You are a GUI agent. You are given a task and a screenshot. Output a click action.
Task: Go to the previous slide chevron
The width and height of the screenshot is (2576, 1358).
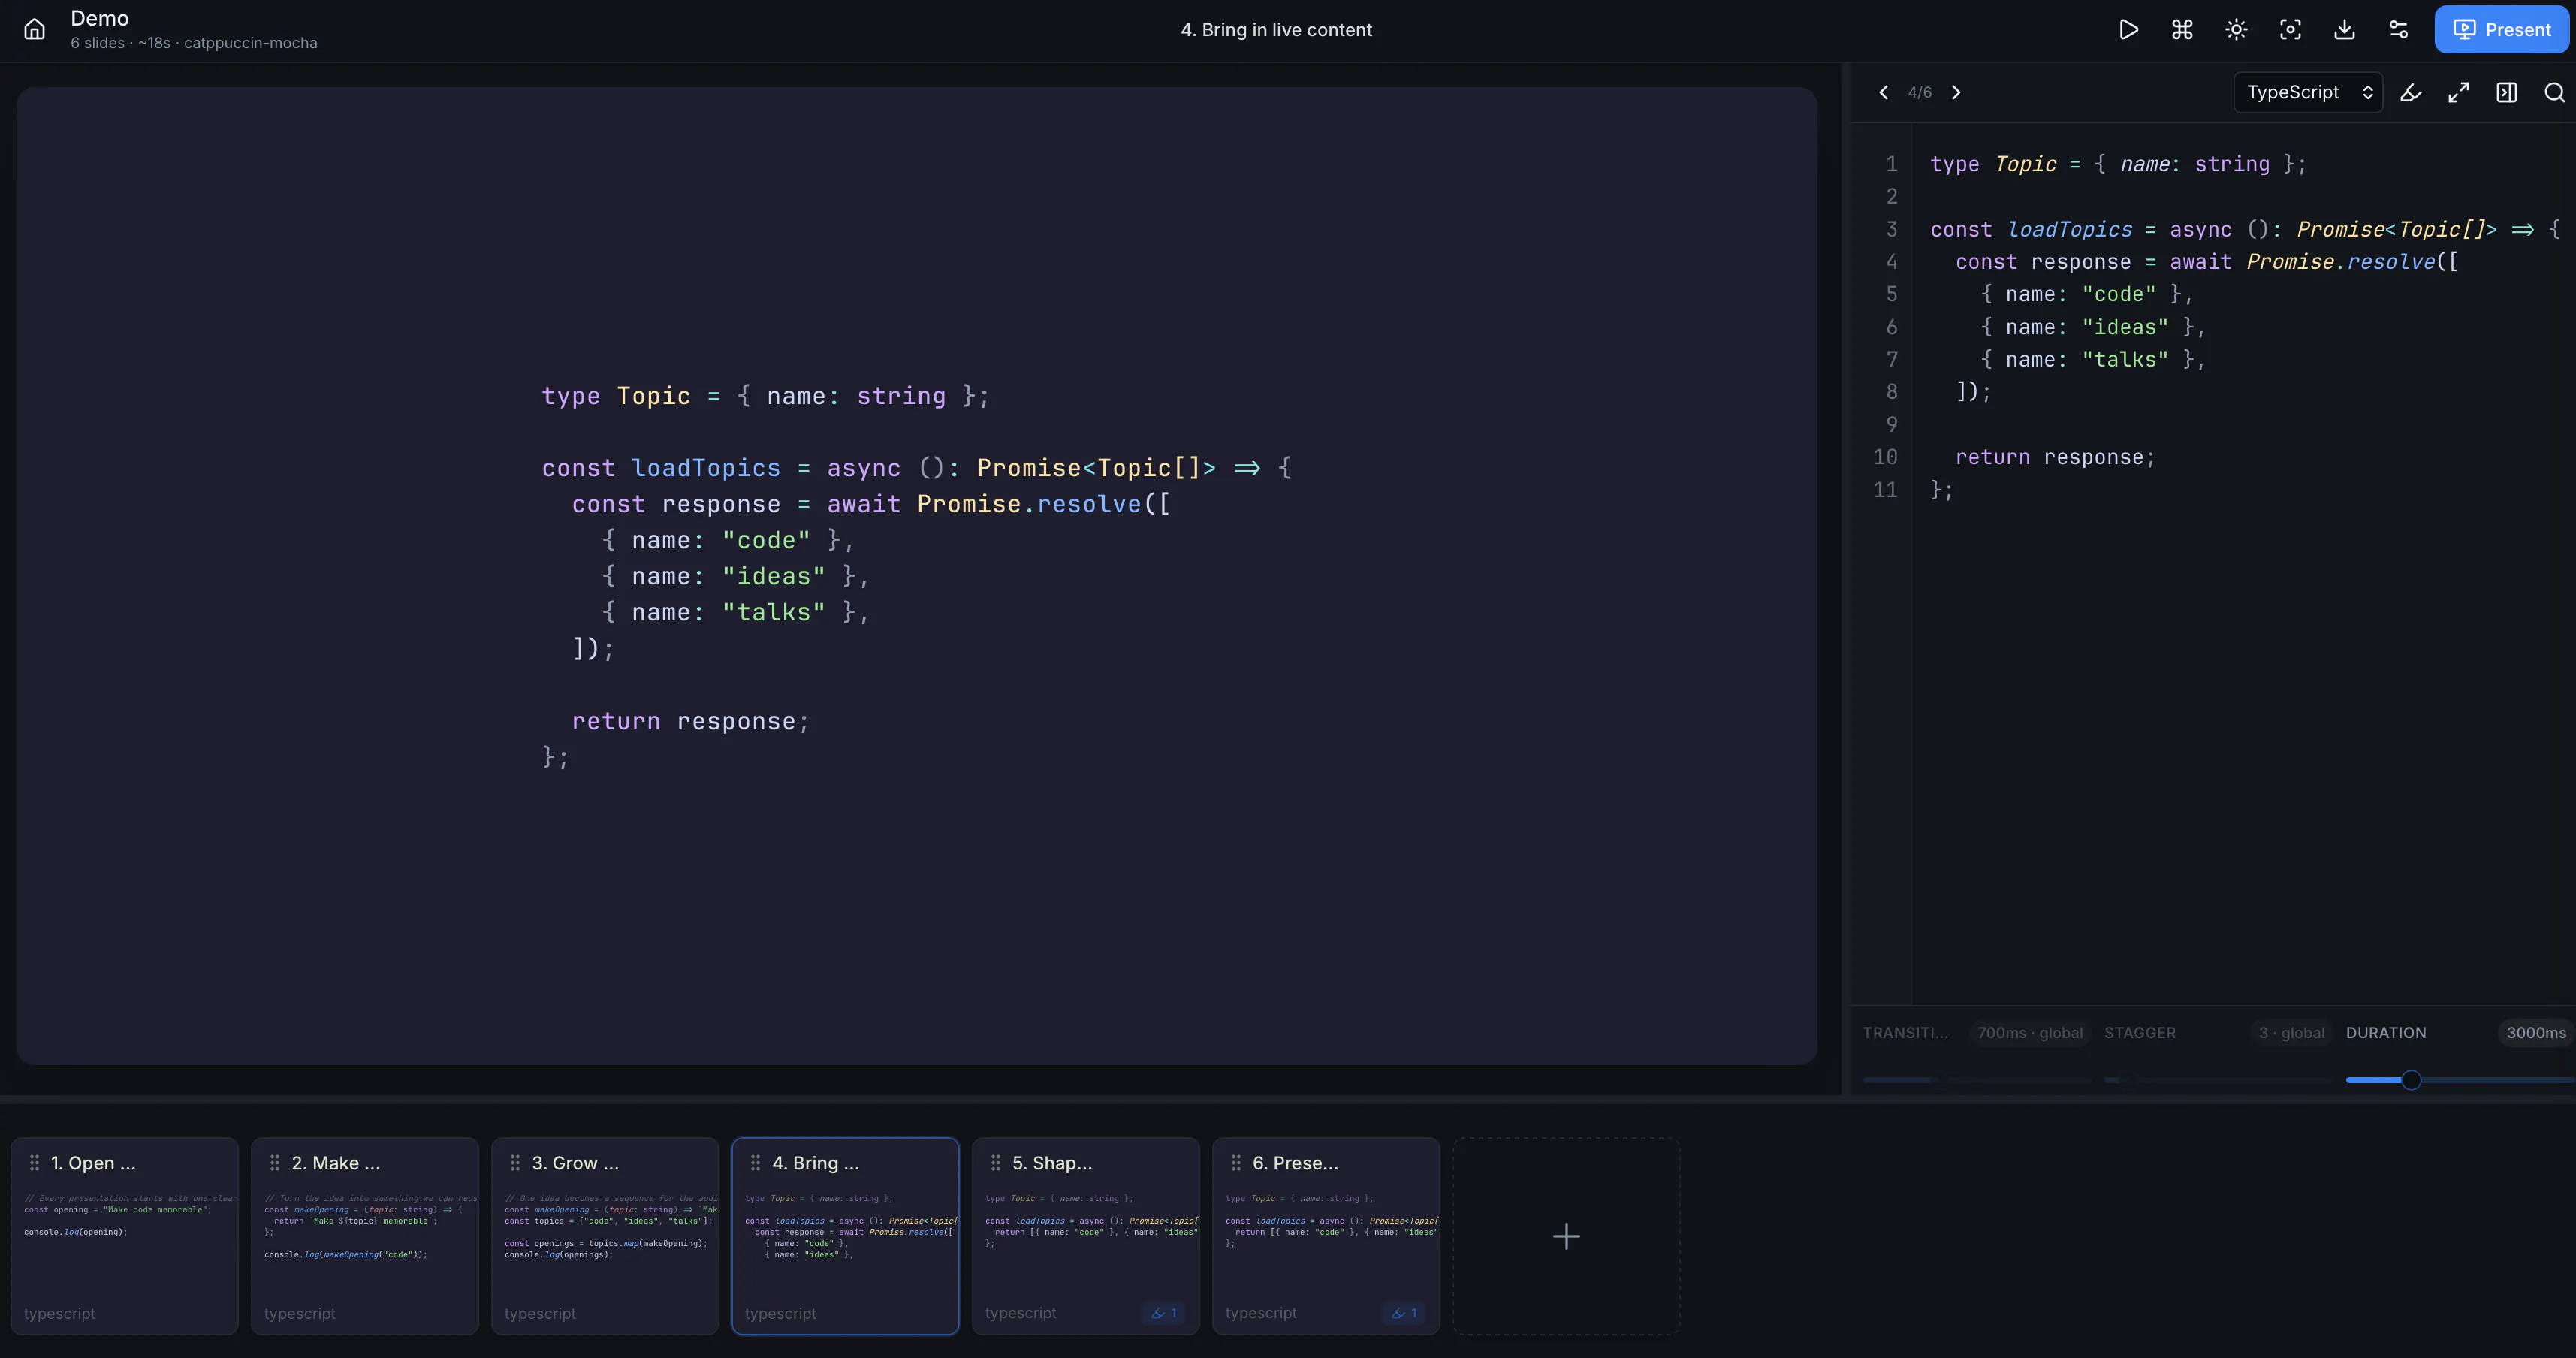[1883, 92]
